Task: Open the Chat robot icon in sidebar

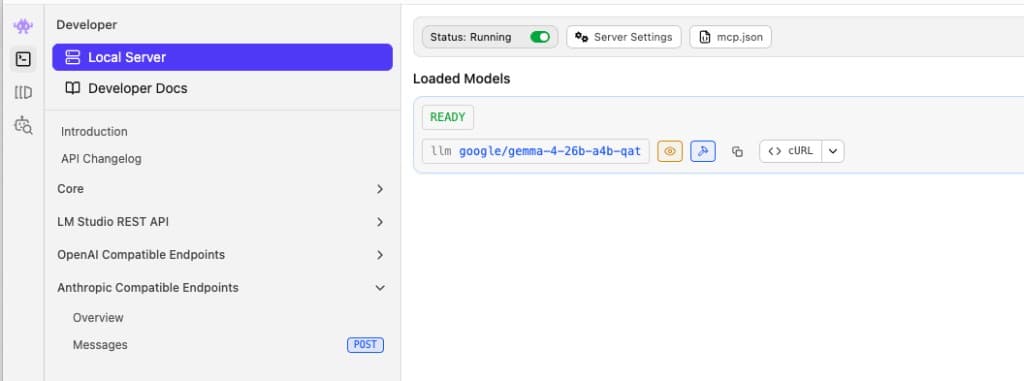Action: click(x=23, y=26)
